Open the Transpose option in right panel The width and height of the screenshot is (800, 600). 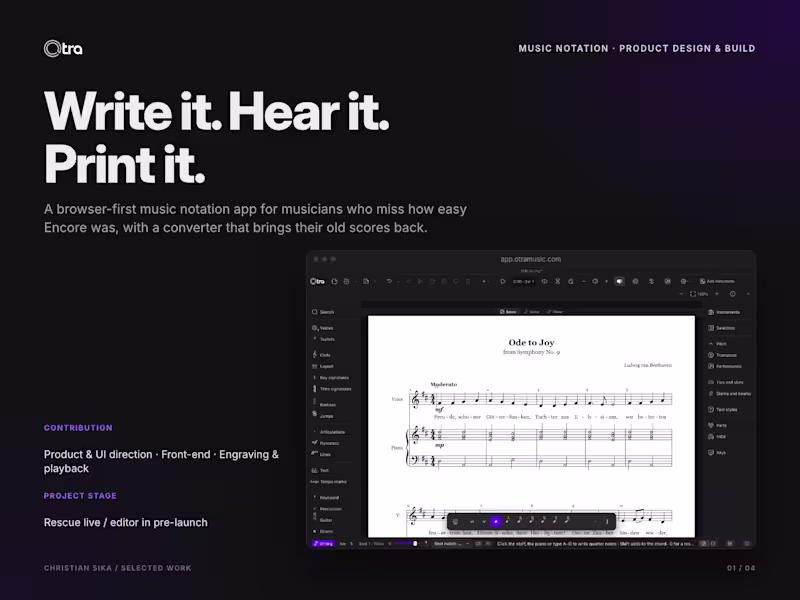coord(722,355)
